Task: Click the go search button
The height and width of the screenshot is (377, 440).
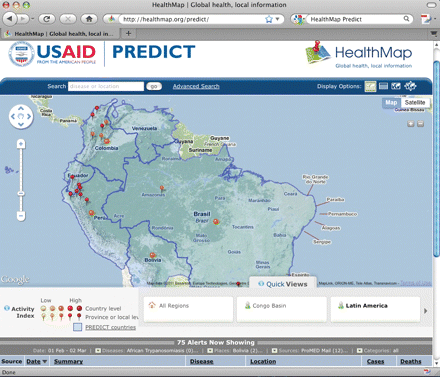Action: pyautogui.click(x=154, y=86)
